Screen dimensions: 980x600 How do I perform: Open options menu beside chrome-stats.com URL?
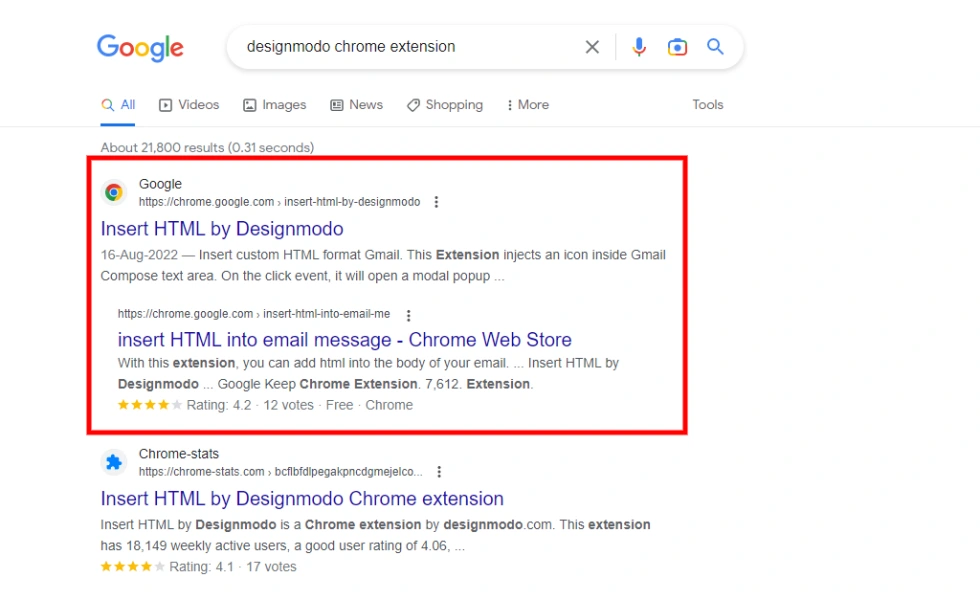439,472
